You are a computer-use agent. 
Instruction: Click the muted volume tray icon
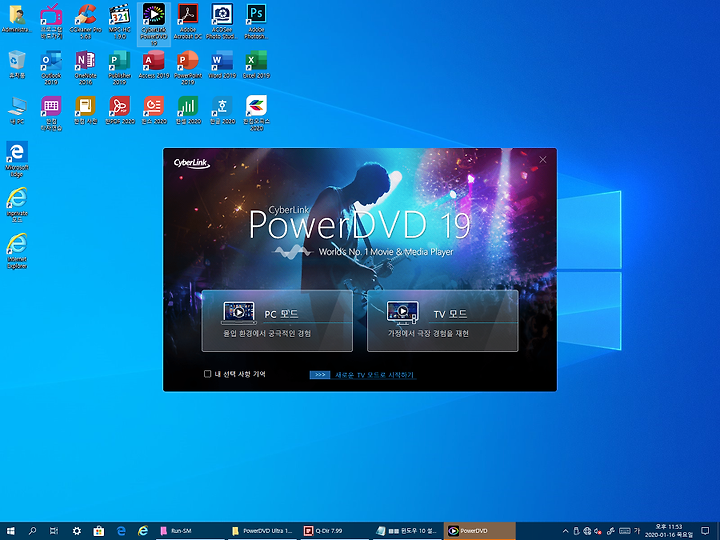click(598, 531)
